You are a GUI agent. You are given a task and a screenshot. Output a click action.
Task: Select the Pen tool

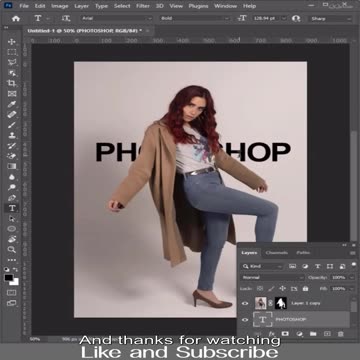[x=12, y=197]
